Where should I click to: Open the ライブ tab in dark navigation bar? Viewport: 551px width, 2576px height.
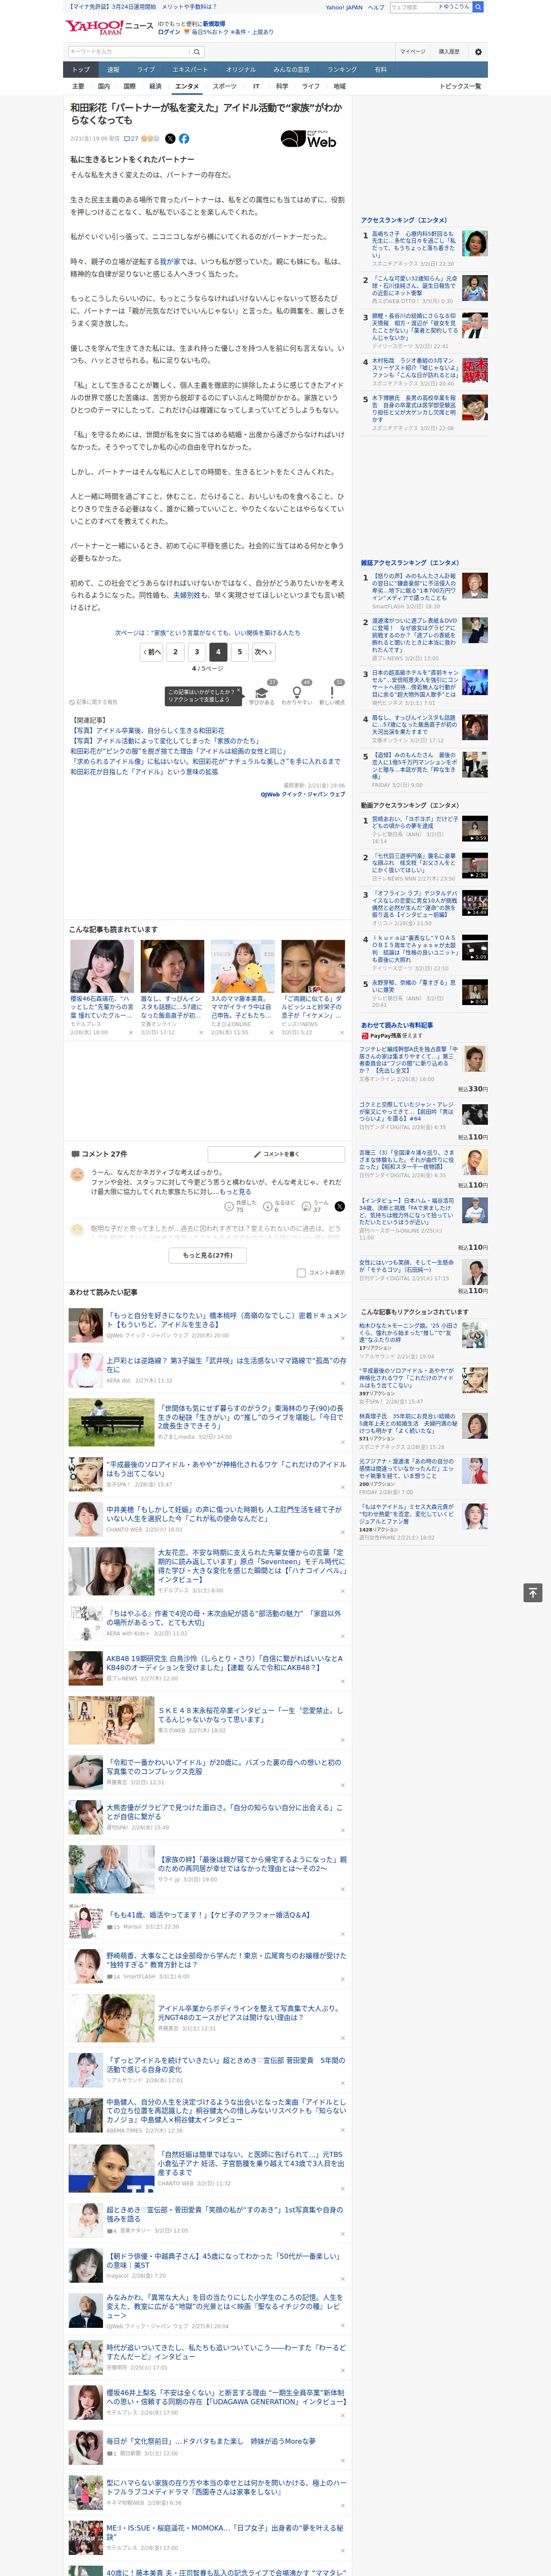coord(146,69)
